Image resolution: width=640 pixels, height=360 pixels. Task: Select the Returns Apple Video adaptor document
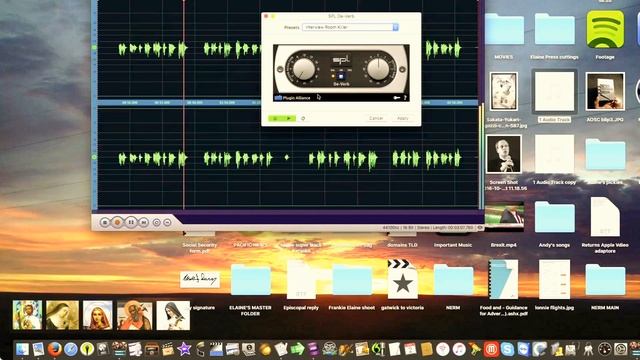(605, 217)
